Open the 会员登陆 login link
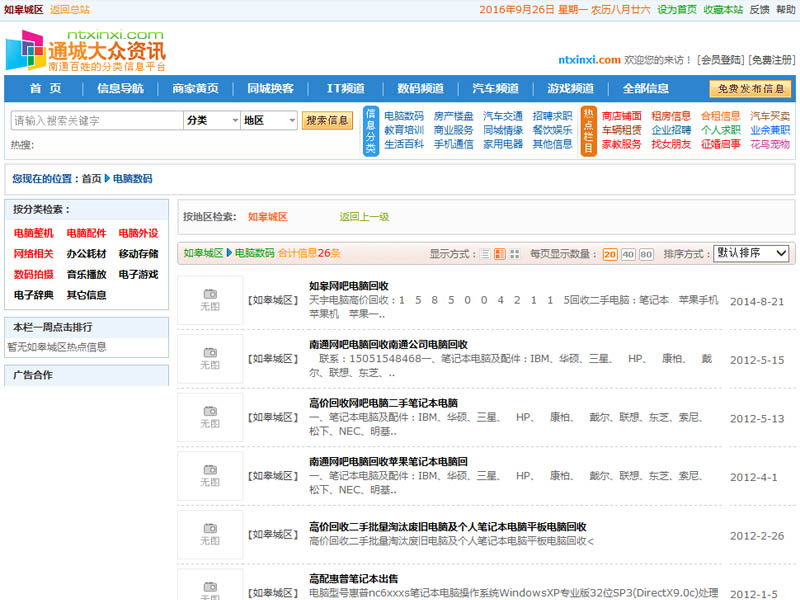This screenshot has width=800, height=600. (720, 60)
